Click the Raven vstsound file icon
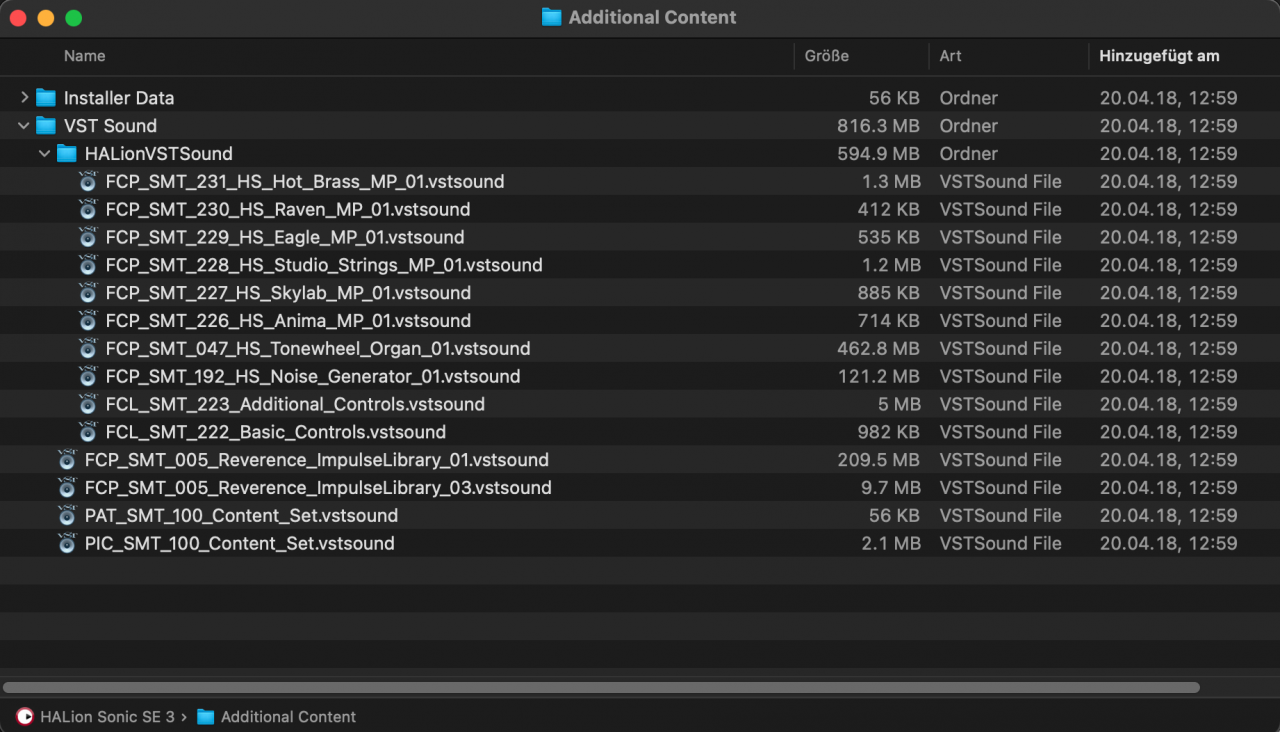1280x732 pixels. [x=88, y=210]
